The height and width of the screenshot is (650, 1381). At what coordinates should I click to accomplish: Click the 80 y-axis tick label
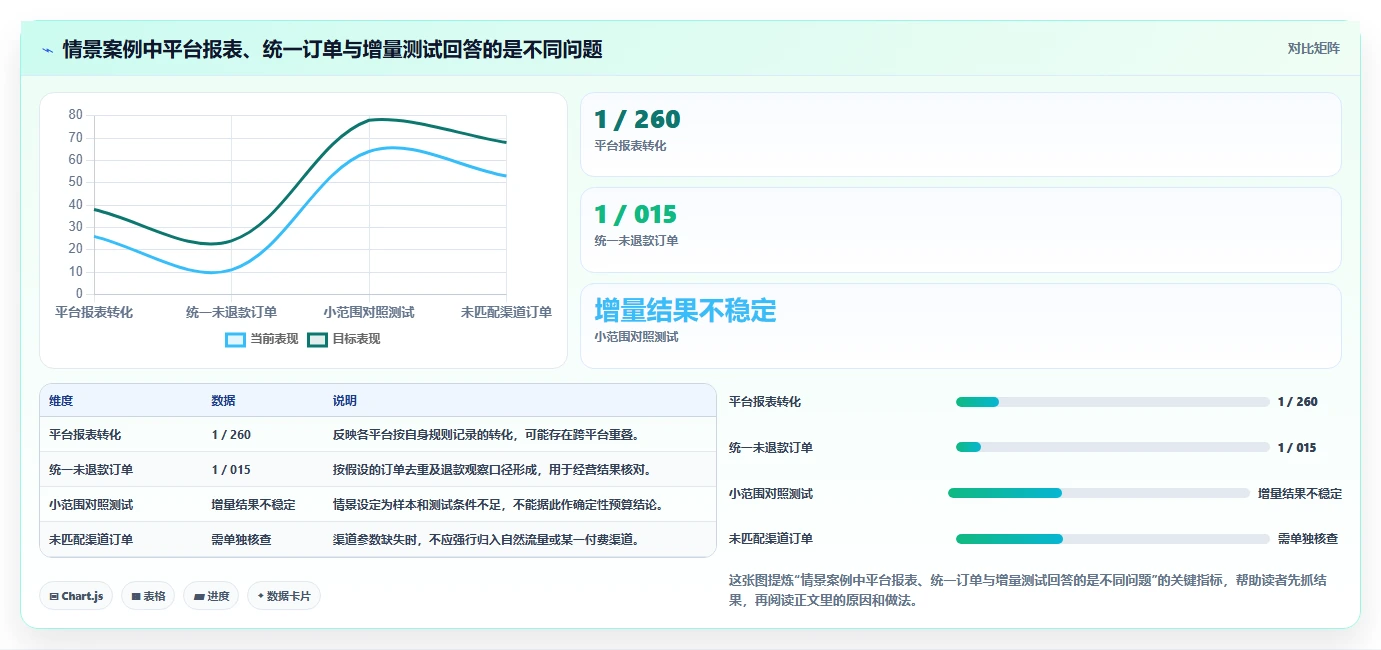tap(76, 115)
